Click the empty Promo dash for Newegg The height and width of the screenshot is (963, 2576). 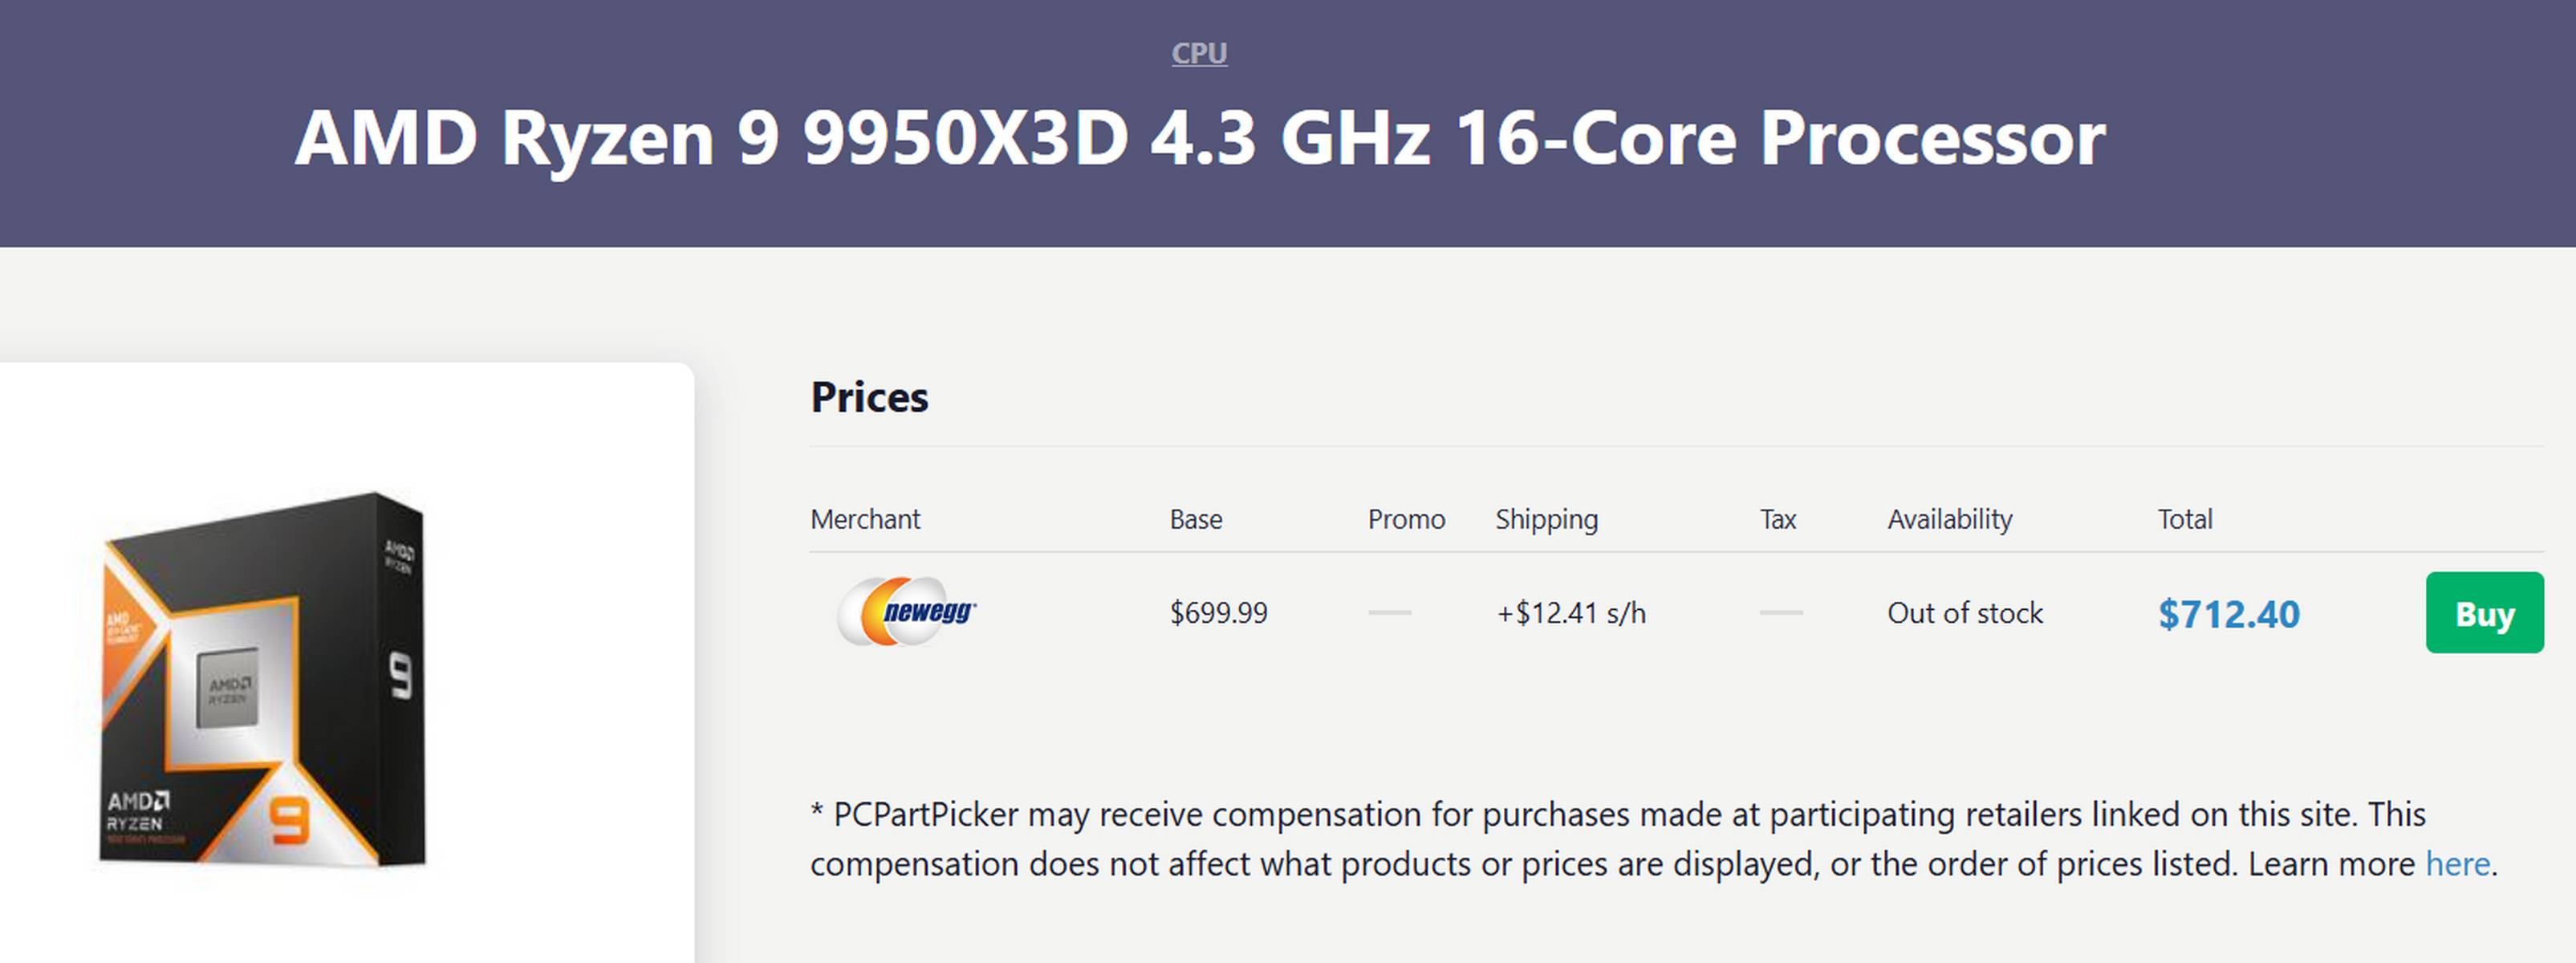[1389, 612]
